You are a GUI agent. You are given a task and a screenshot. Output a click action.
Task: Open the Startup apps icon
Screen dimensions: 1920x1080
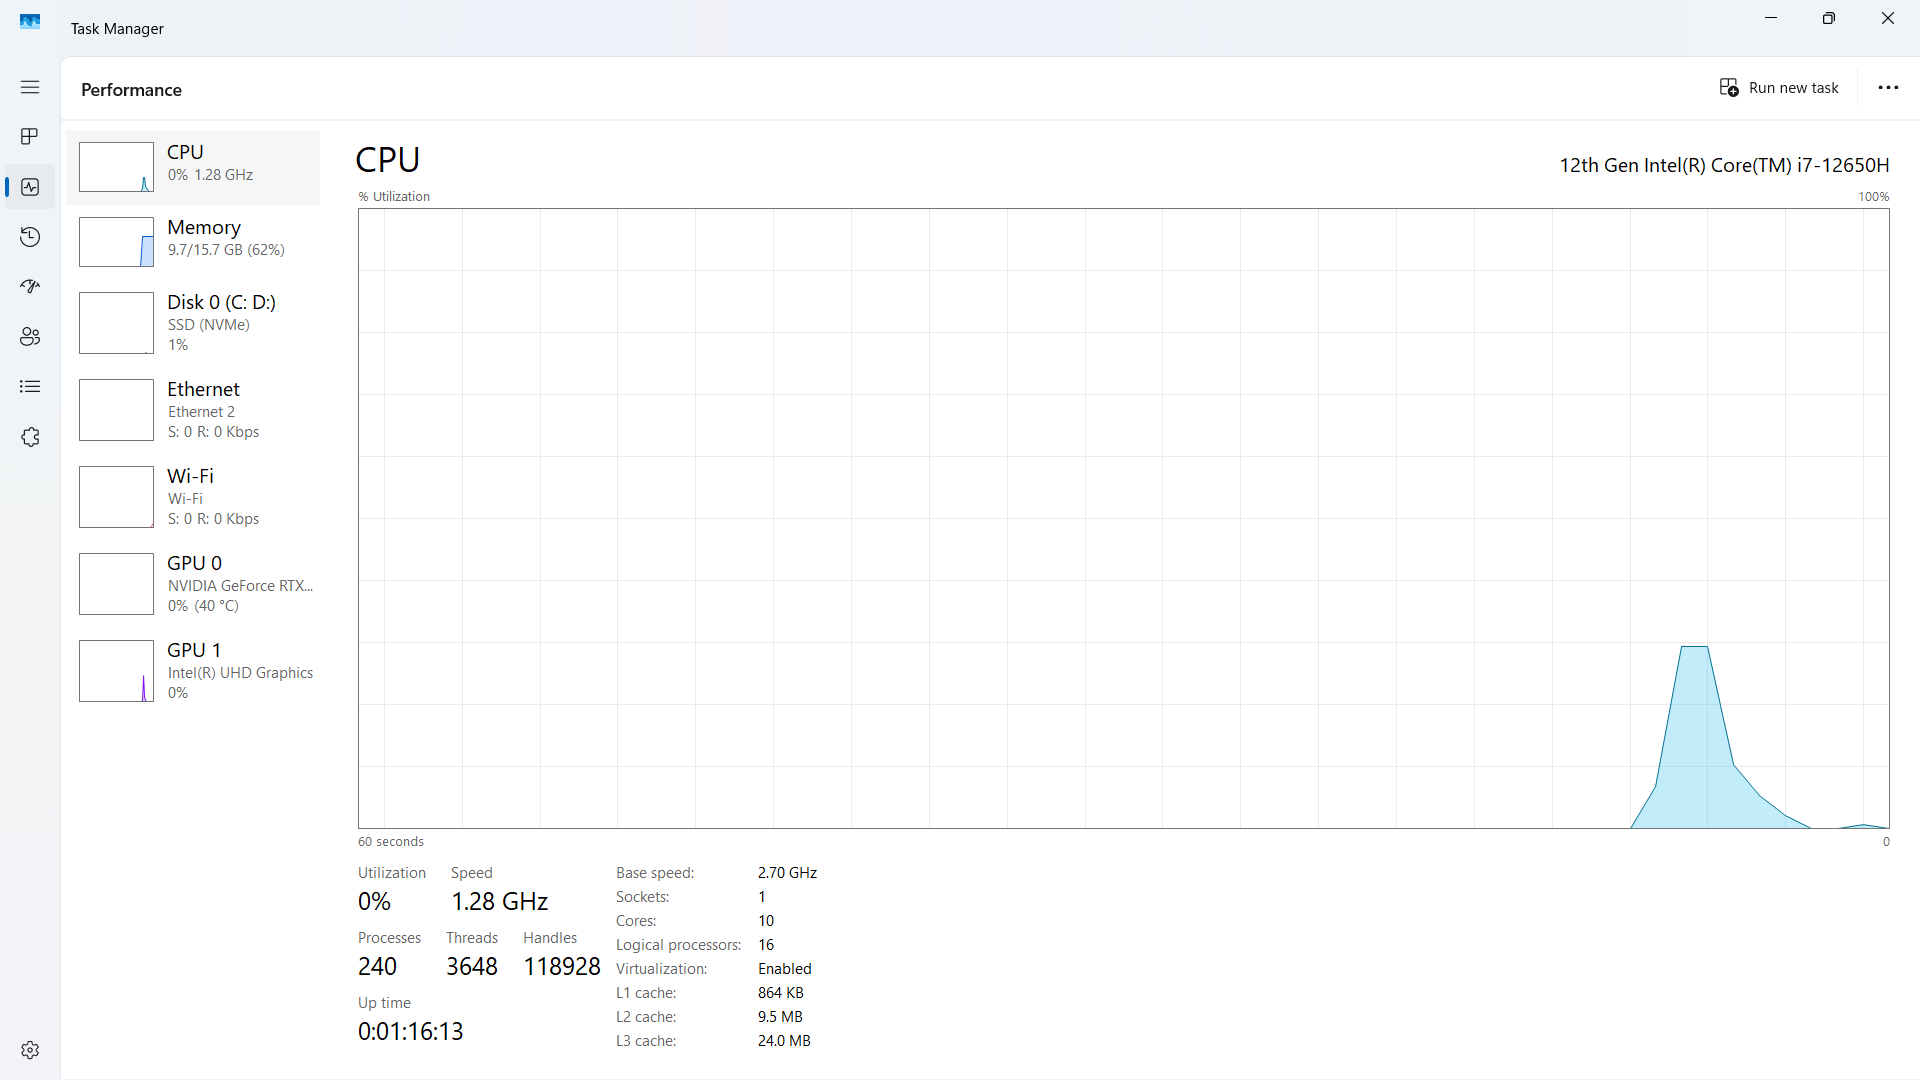pos(30,287)
